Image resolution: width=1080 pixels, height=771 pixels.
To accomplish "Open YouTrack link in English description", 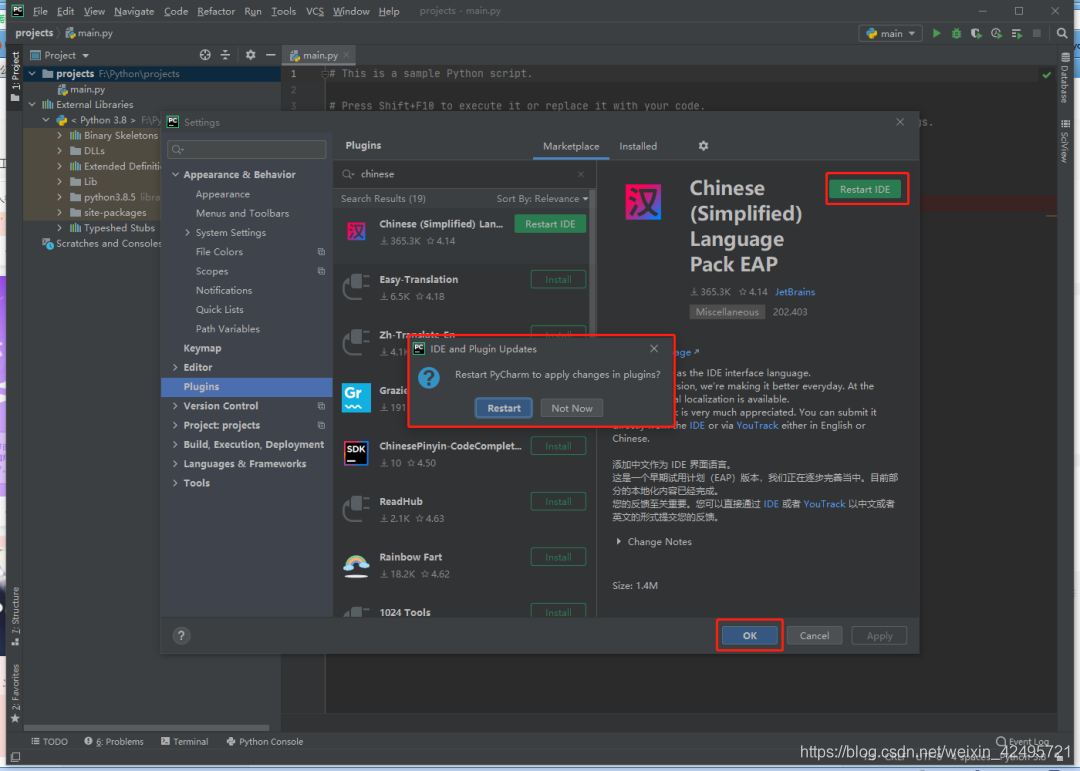I will coord(757,425).
